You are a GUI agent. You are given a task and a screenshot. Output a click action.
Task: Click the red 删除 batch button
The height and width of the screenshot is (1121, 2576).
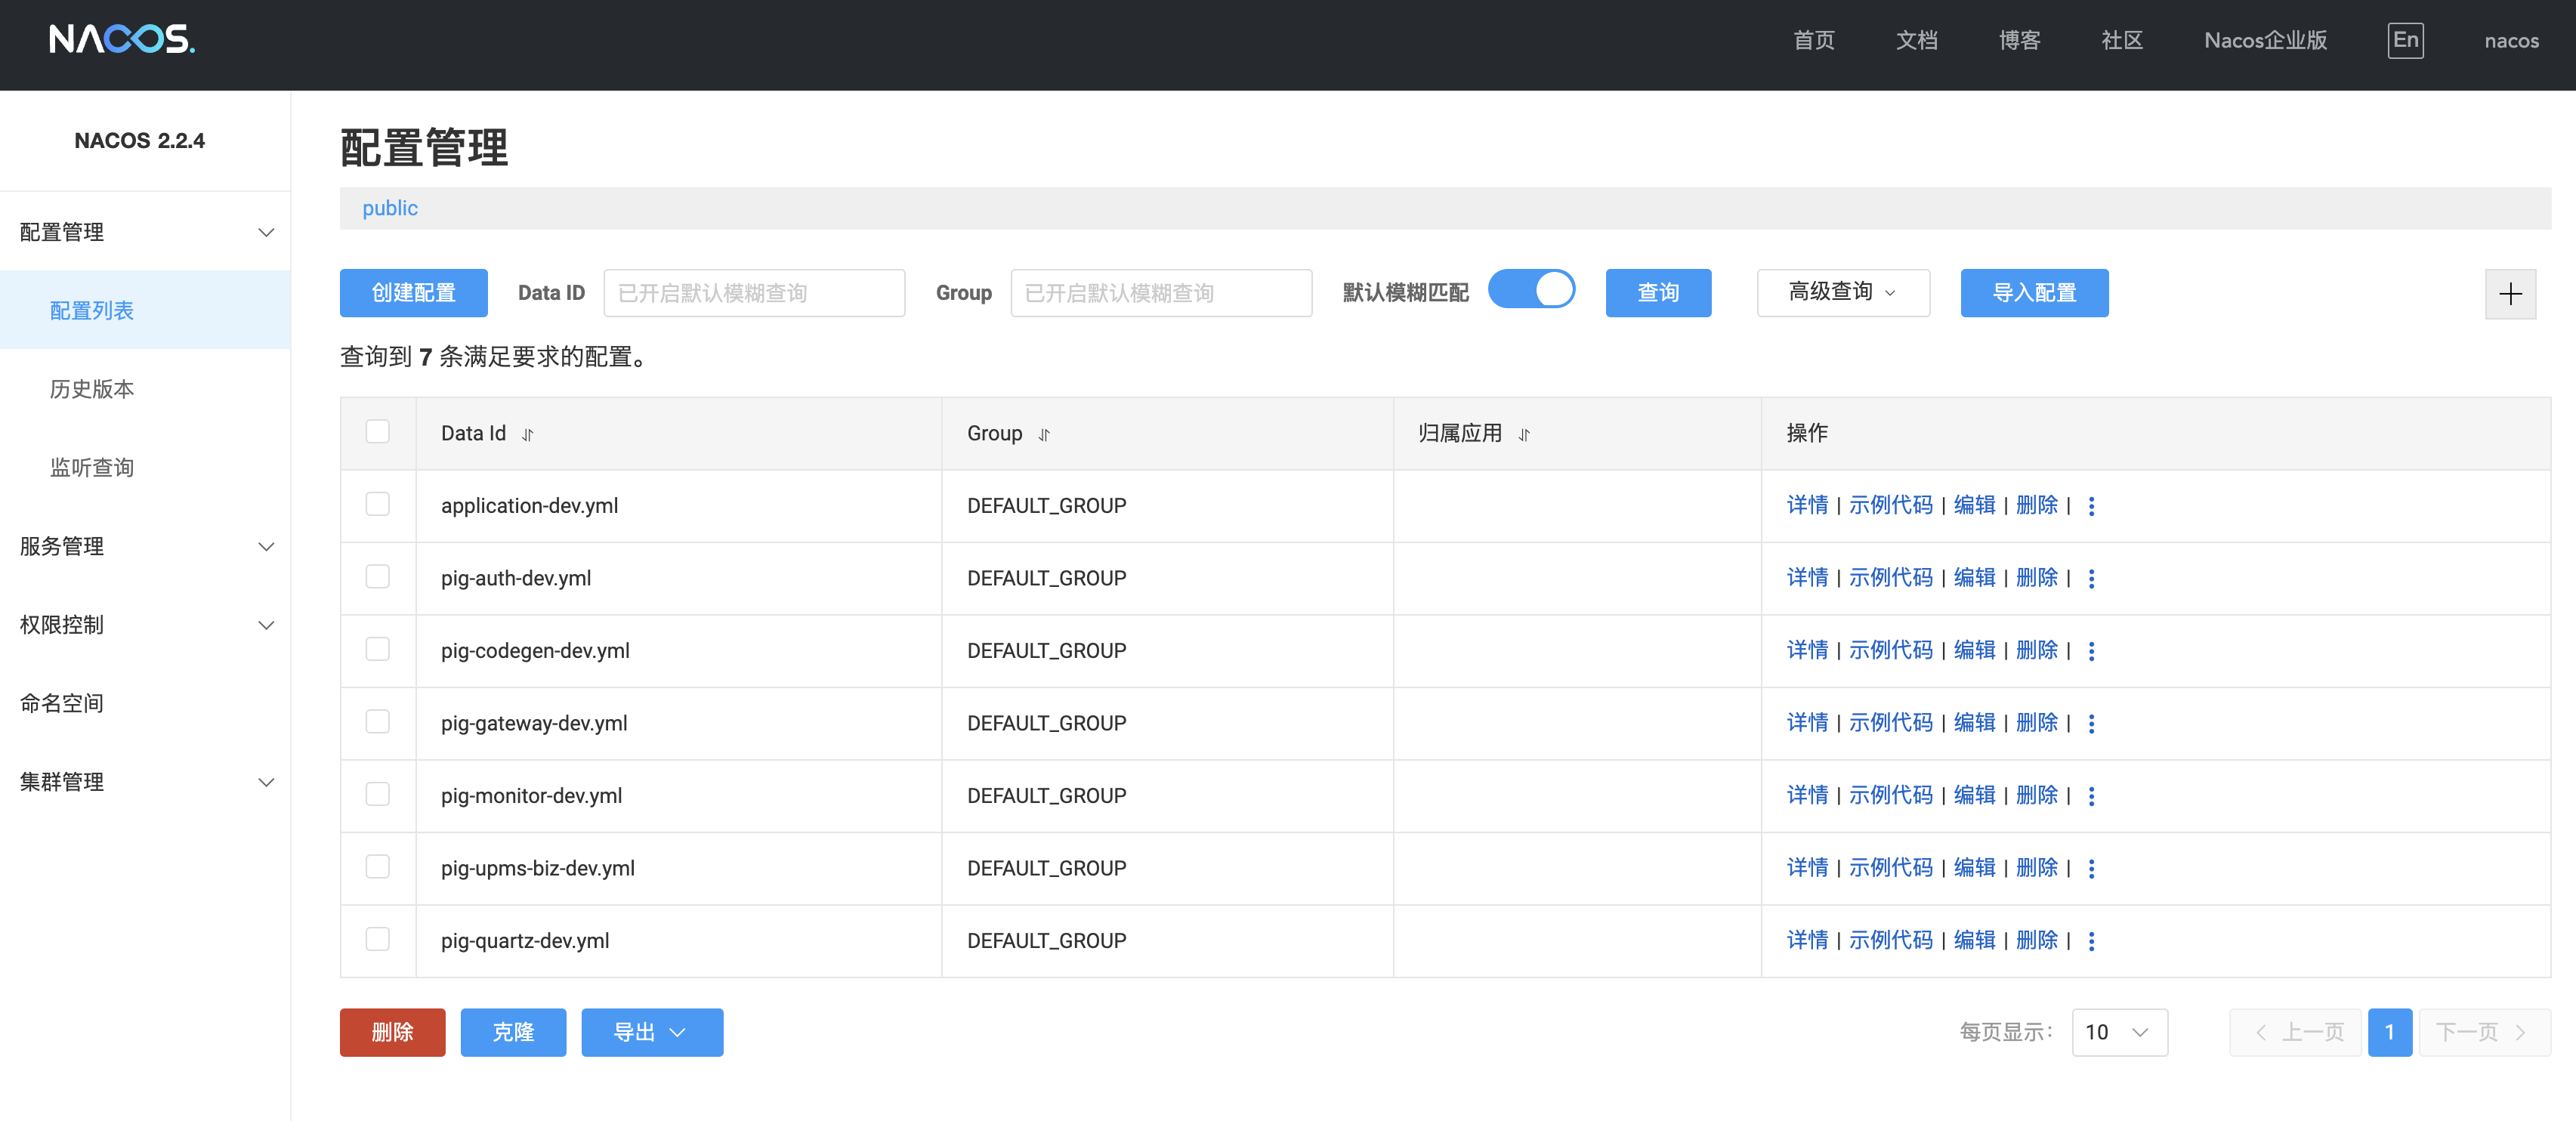tap(392, 1033)
